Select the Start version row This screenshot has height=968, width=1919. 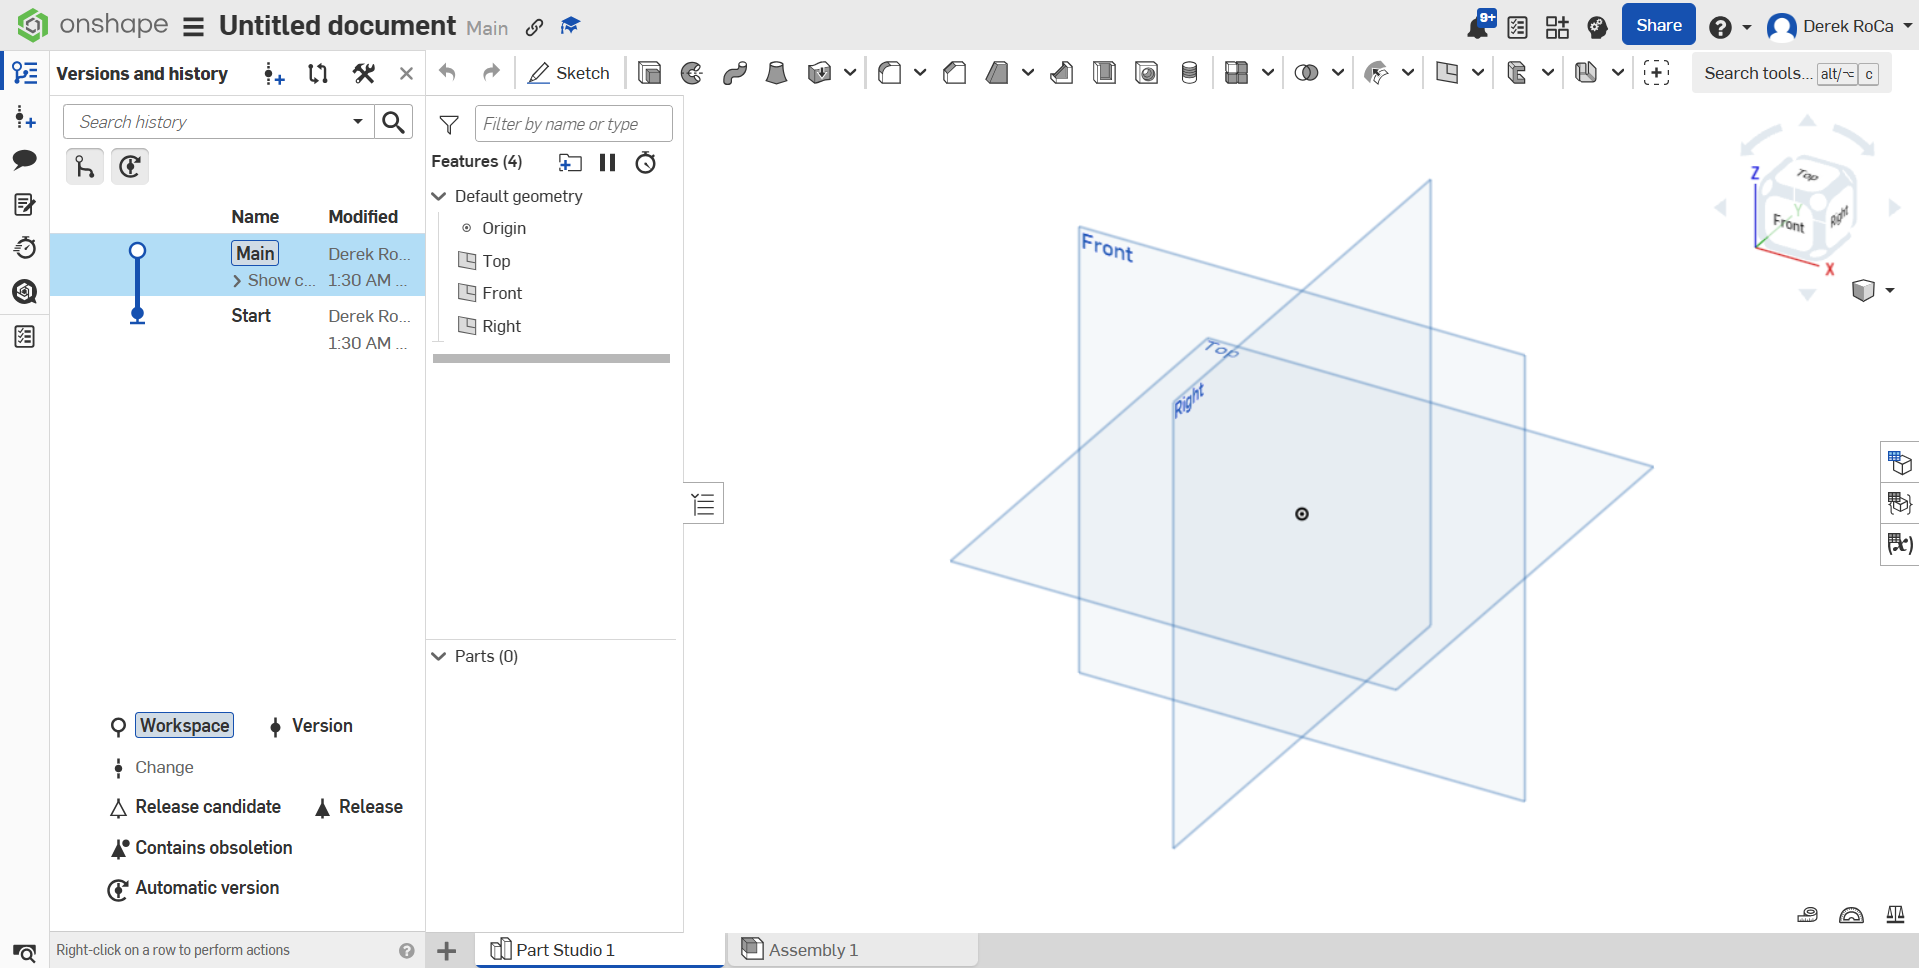click(238, 329)
